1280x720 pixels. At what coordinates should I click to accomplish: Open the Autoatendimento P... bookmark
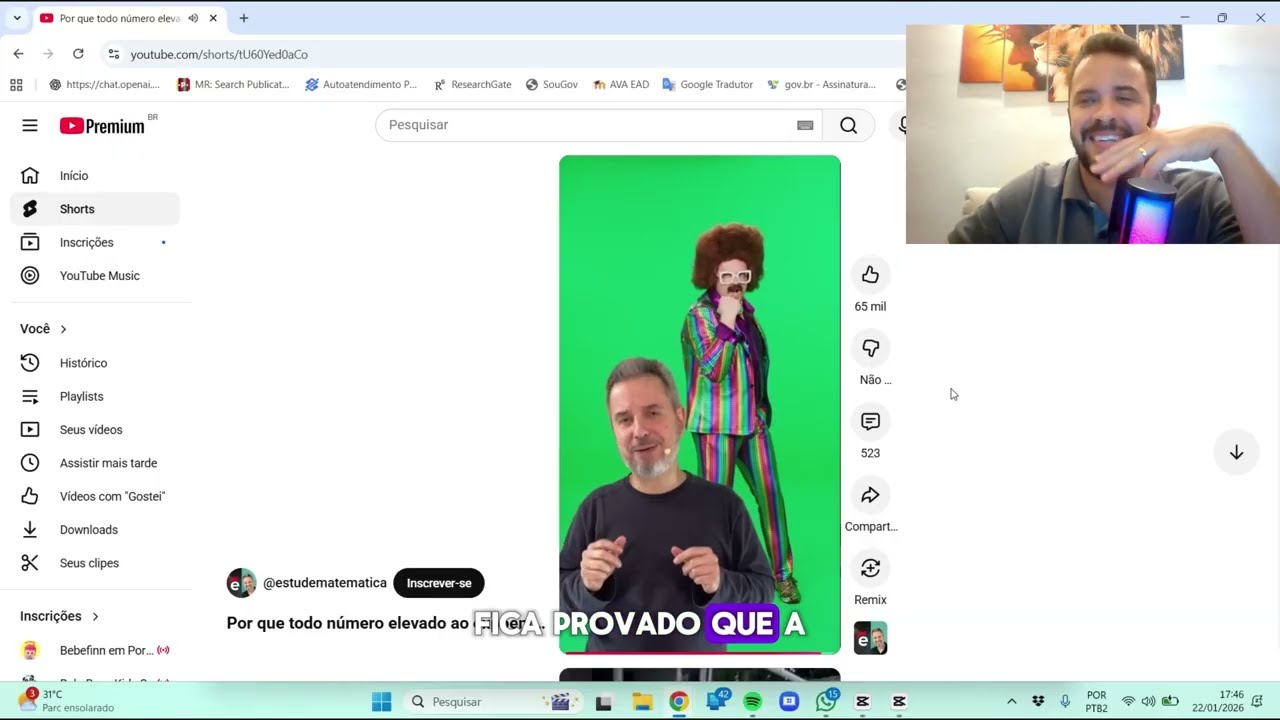(x=361, y=85)
